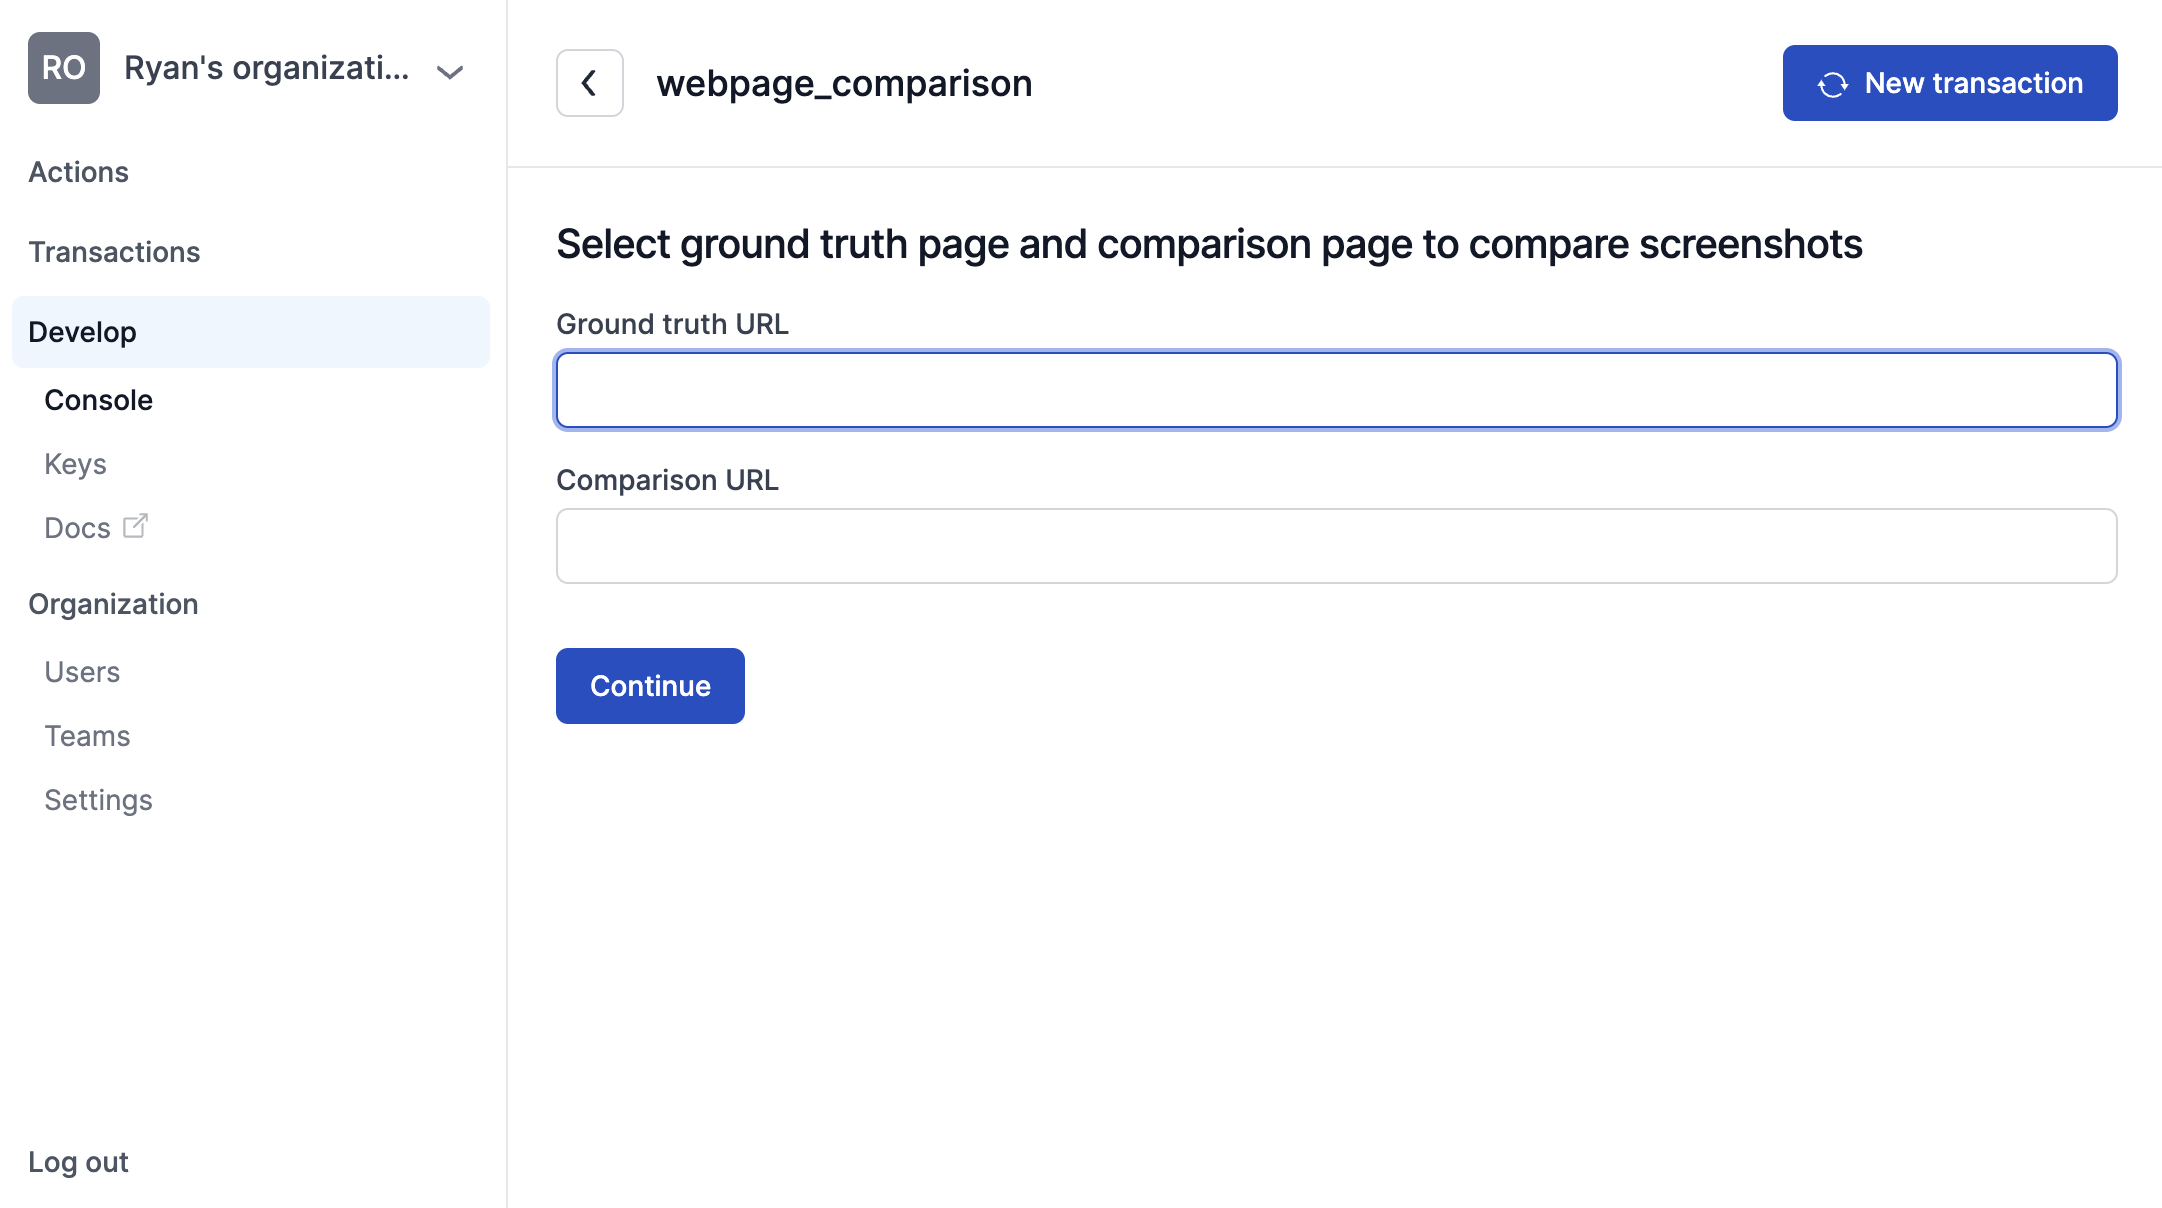Screen dimensions: 2162x1208
Task: View Users under Organization
Action: [x=82, y=672]
